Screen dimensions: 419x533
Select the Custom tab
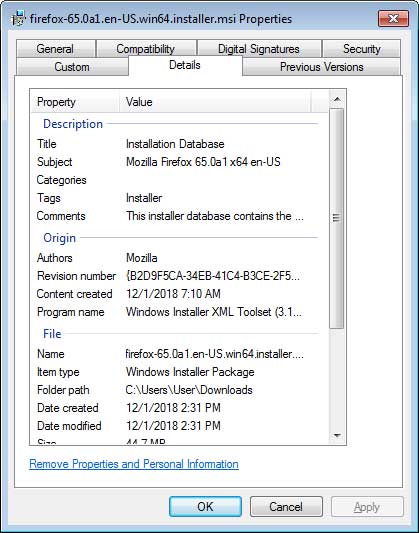point(72,67)
